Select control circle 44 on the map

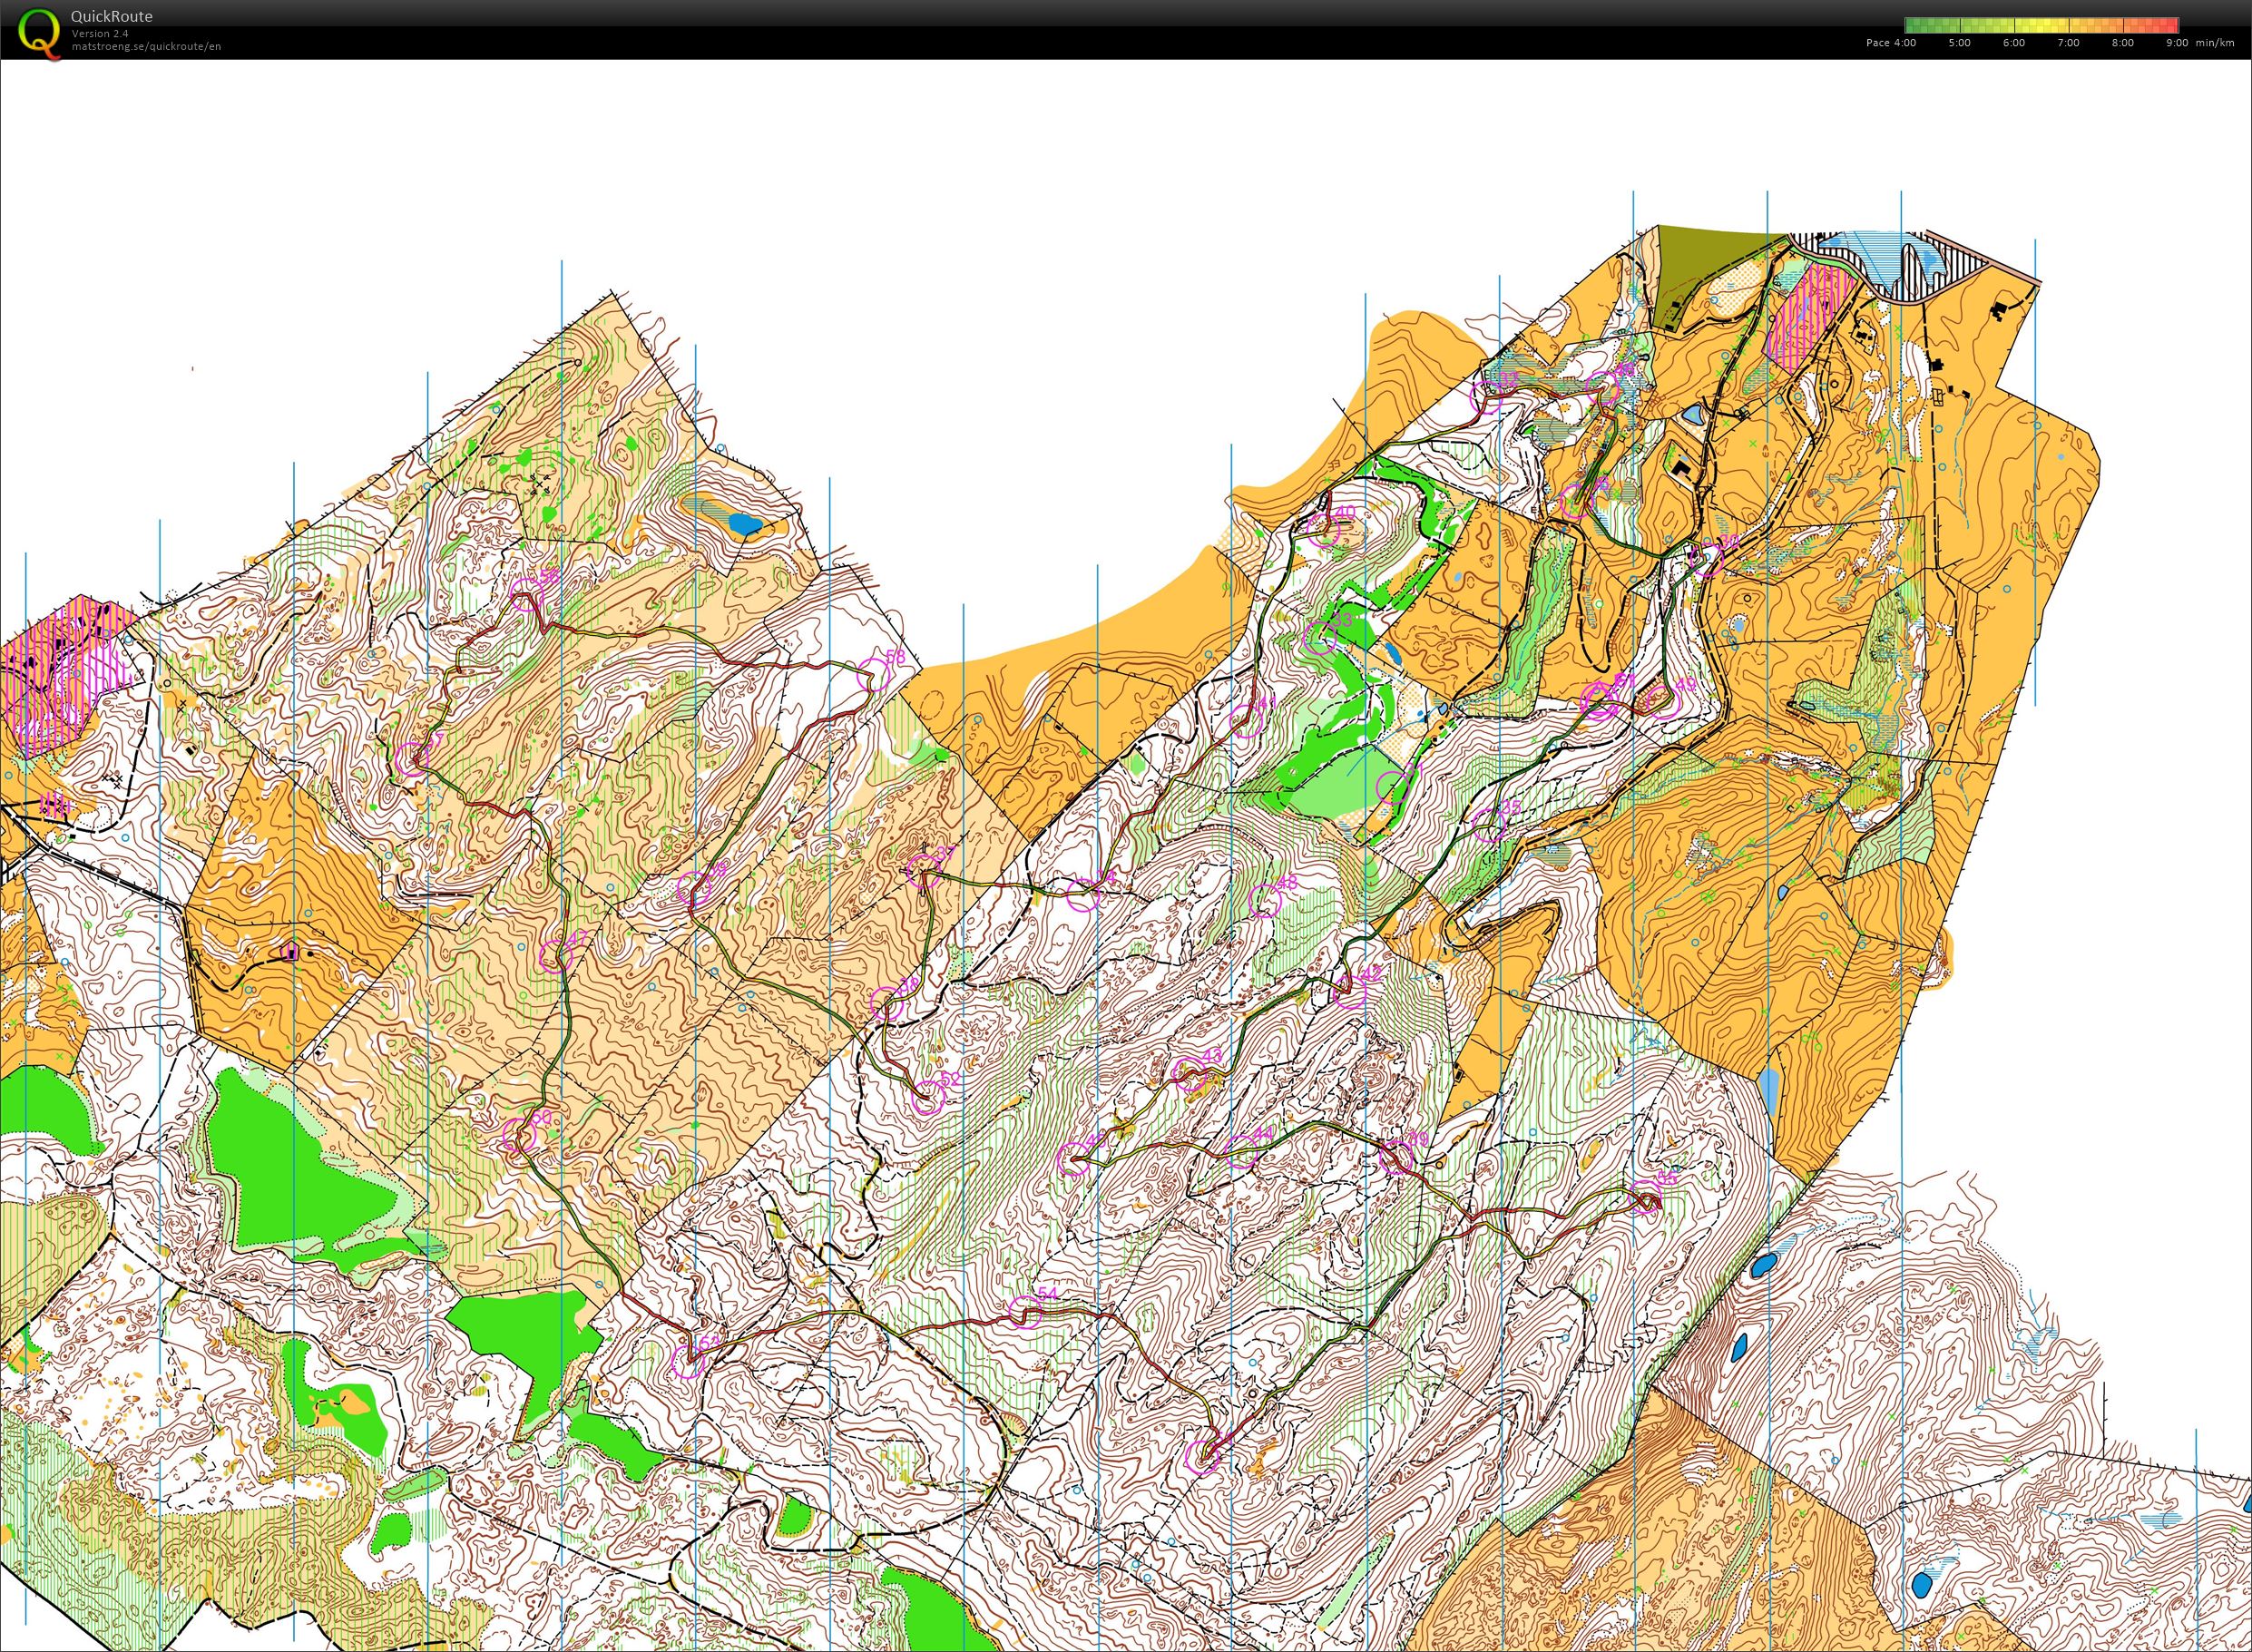point(1241,1152)
